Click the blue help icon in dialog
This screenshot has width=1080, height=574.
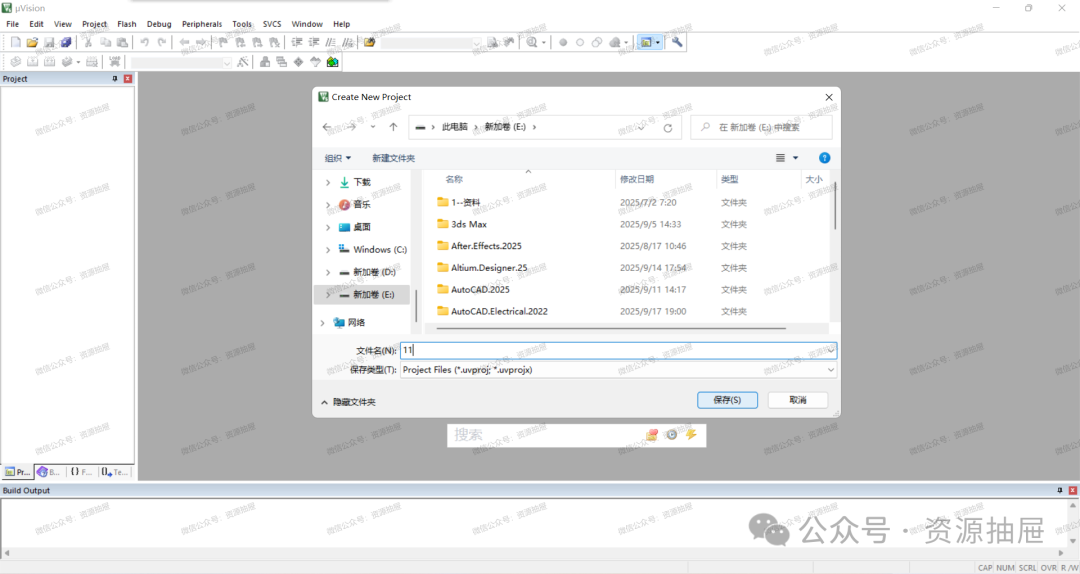(824, 158)
